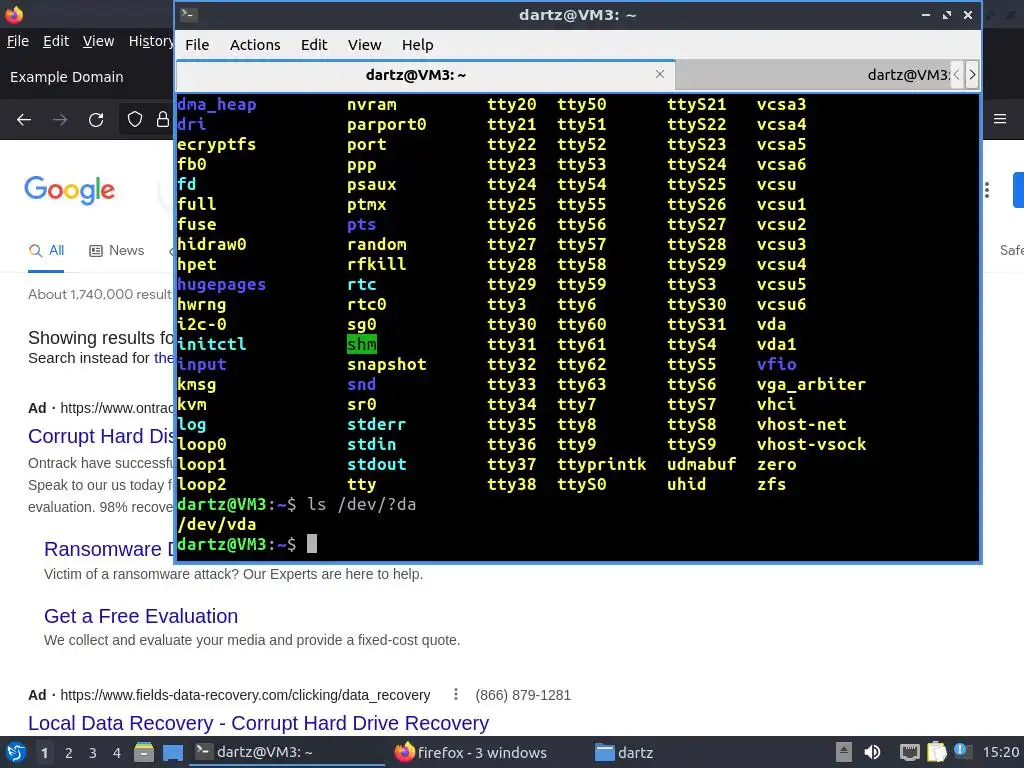Switch to workspace 4
Screen dimensions: 1024x768
point(117,753)
